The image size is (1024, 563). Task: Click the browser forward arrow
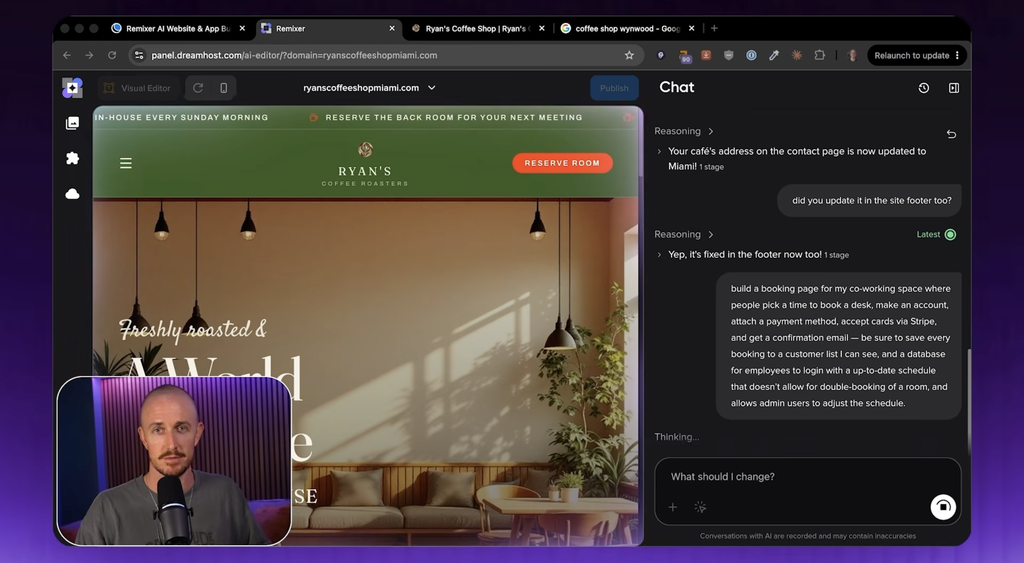89,56
